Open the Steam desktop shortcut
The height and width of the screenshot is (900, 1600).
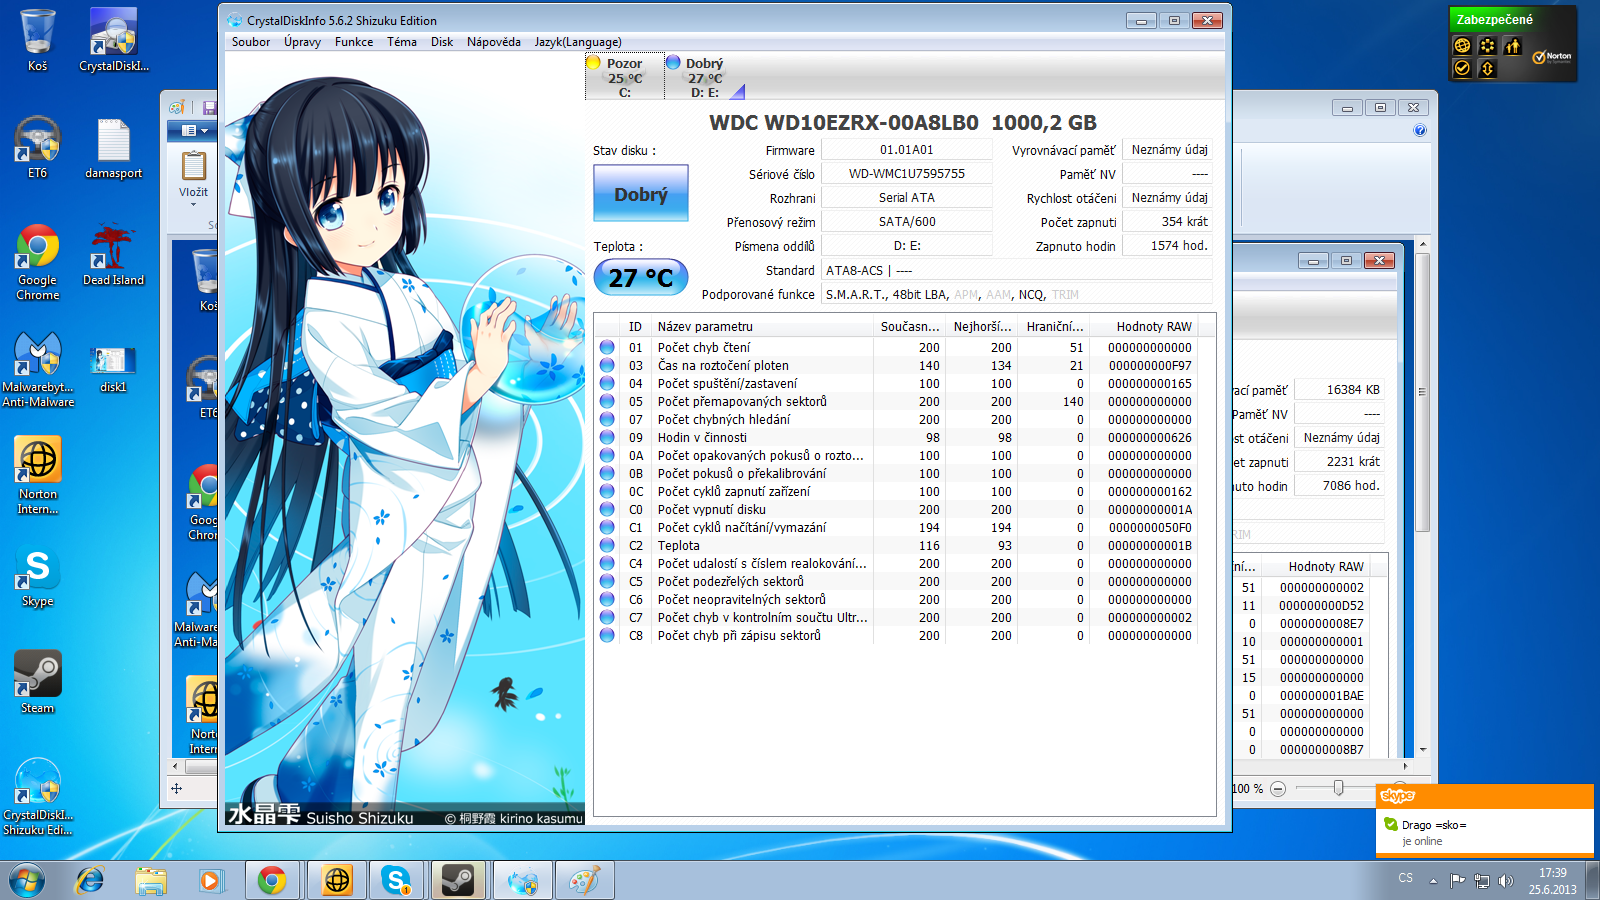[x=38, y=683]
